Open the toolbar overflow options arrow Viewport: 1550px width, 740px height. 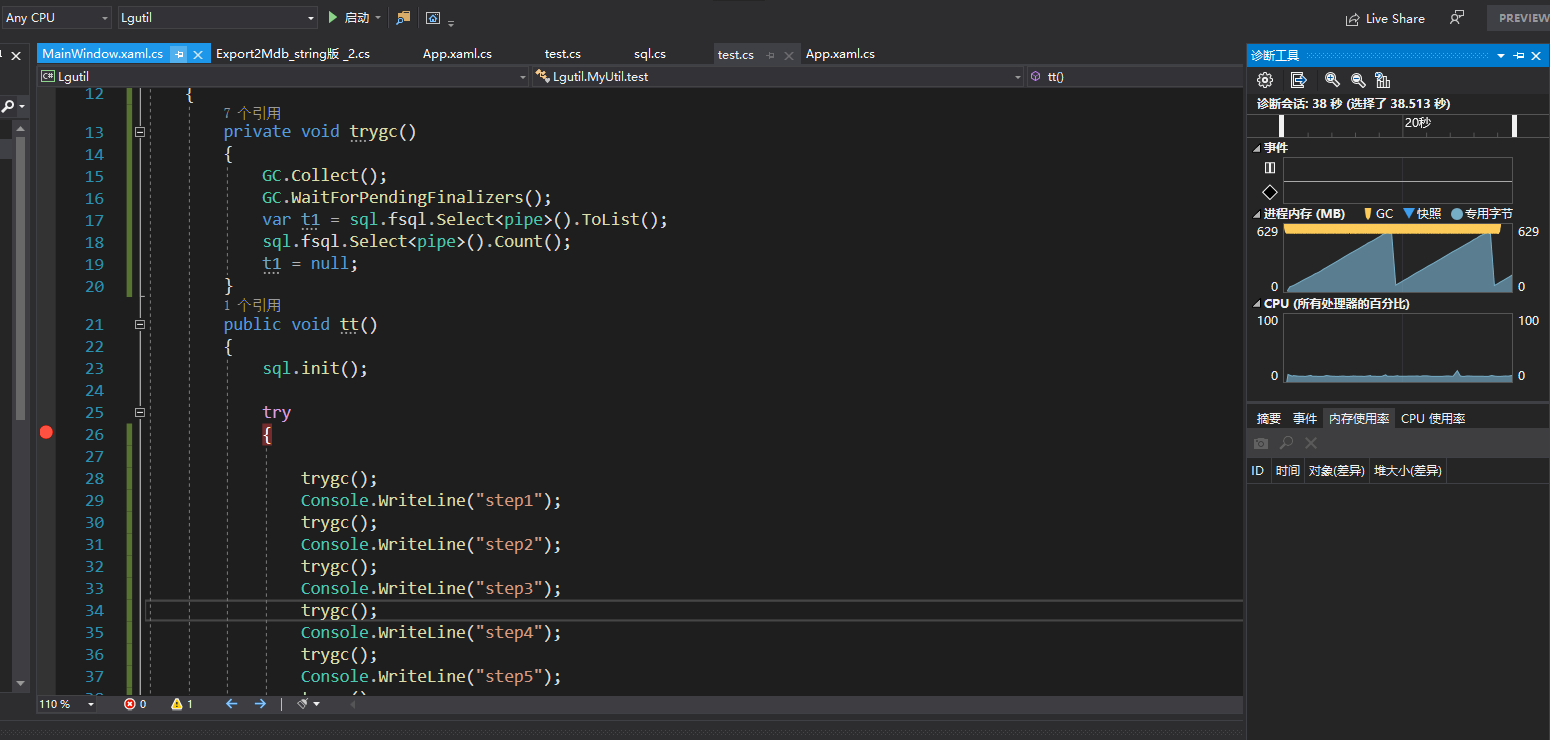pos(451,22)
